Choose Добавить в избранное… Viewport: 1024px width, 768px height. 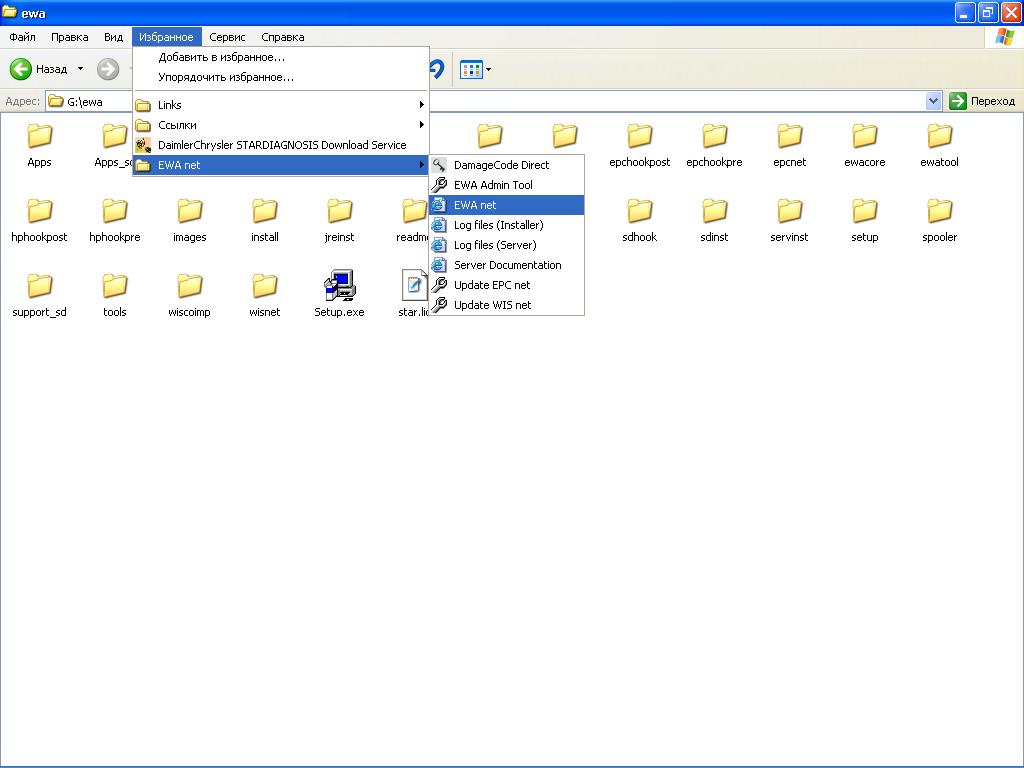281,57
